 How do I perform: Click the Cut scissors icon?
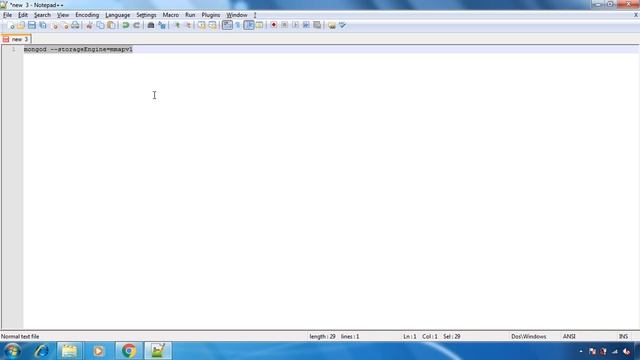coord(89,25)
